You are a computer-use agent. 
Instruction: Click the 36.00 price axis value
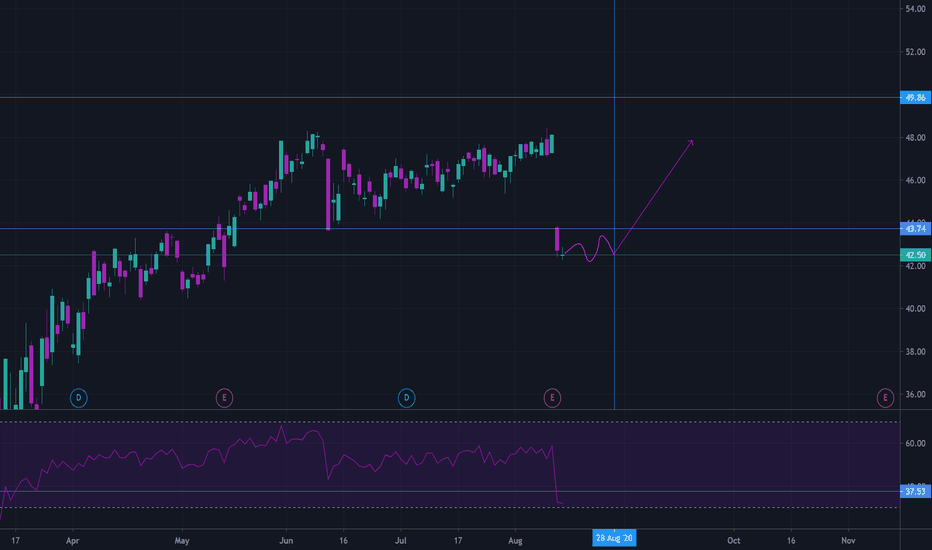(915, 394)
